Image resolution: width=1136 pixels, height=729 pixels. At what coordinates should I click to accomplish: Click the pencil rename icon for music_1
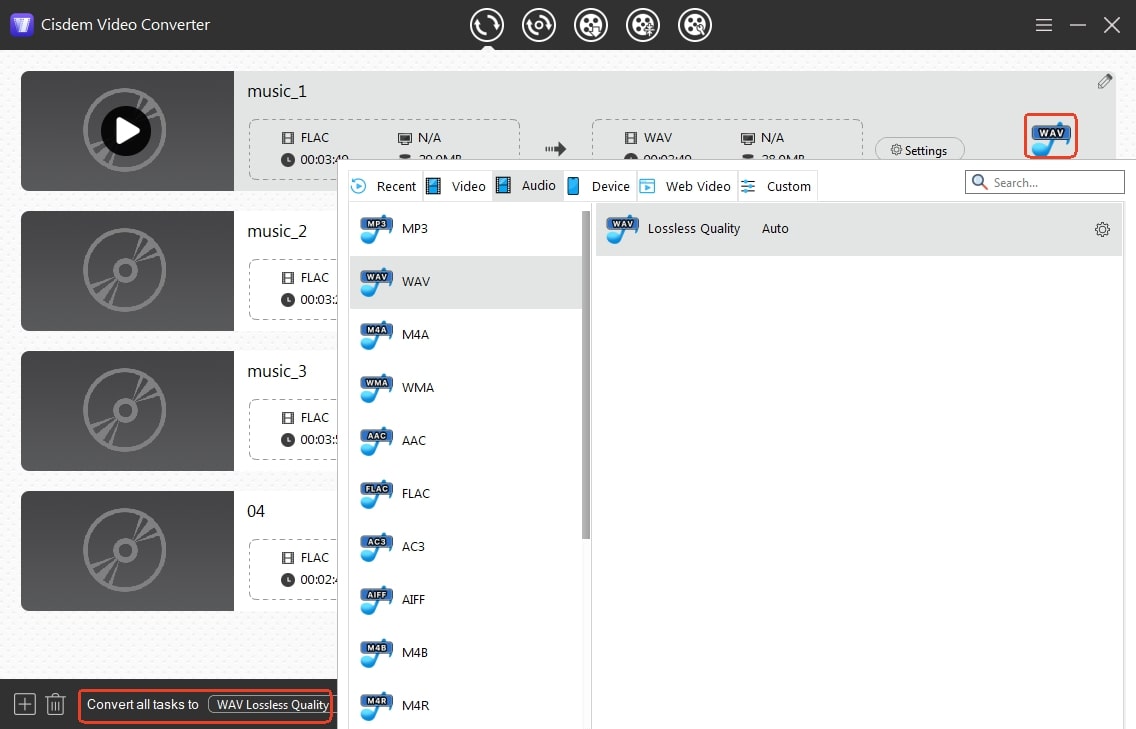pos(1104,81)
